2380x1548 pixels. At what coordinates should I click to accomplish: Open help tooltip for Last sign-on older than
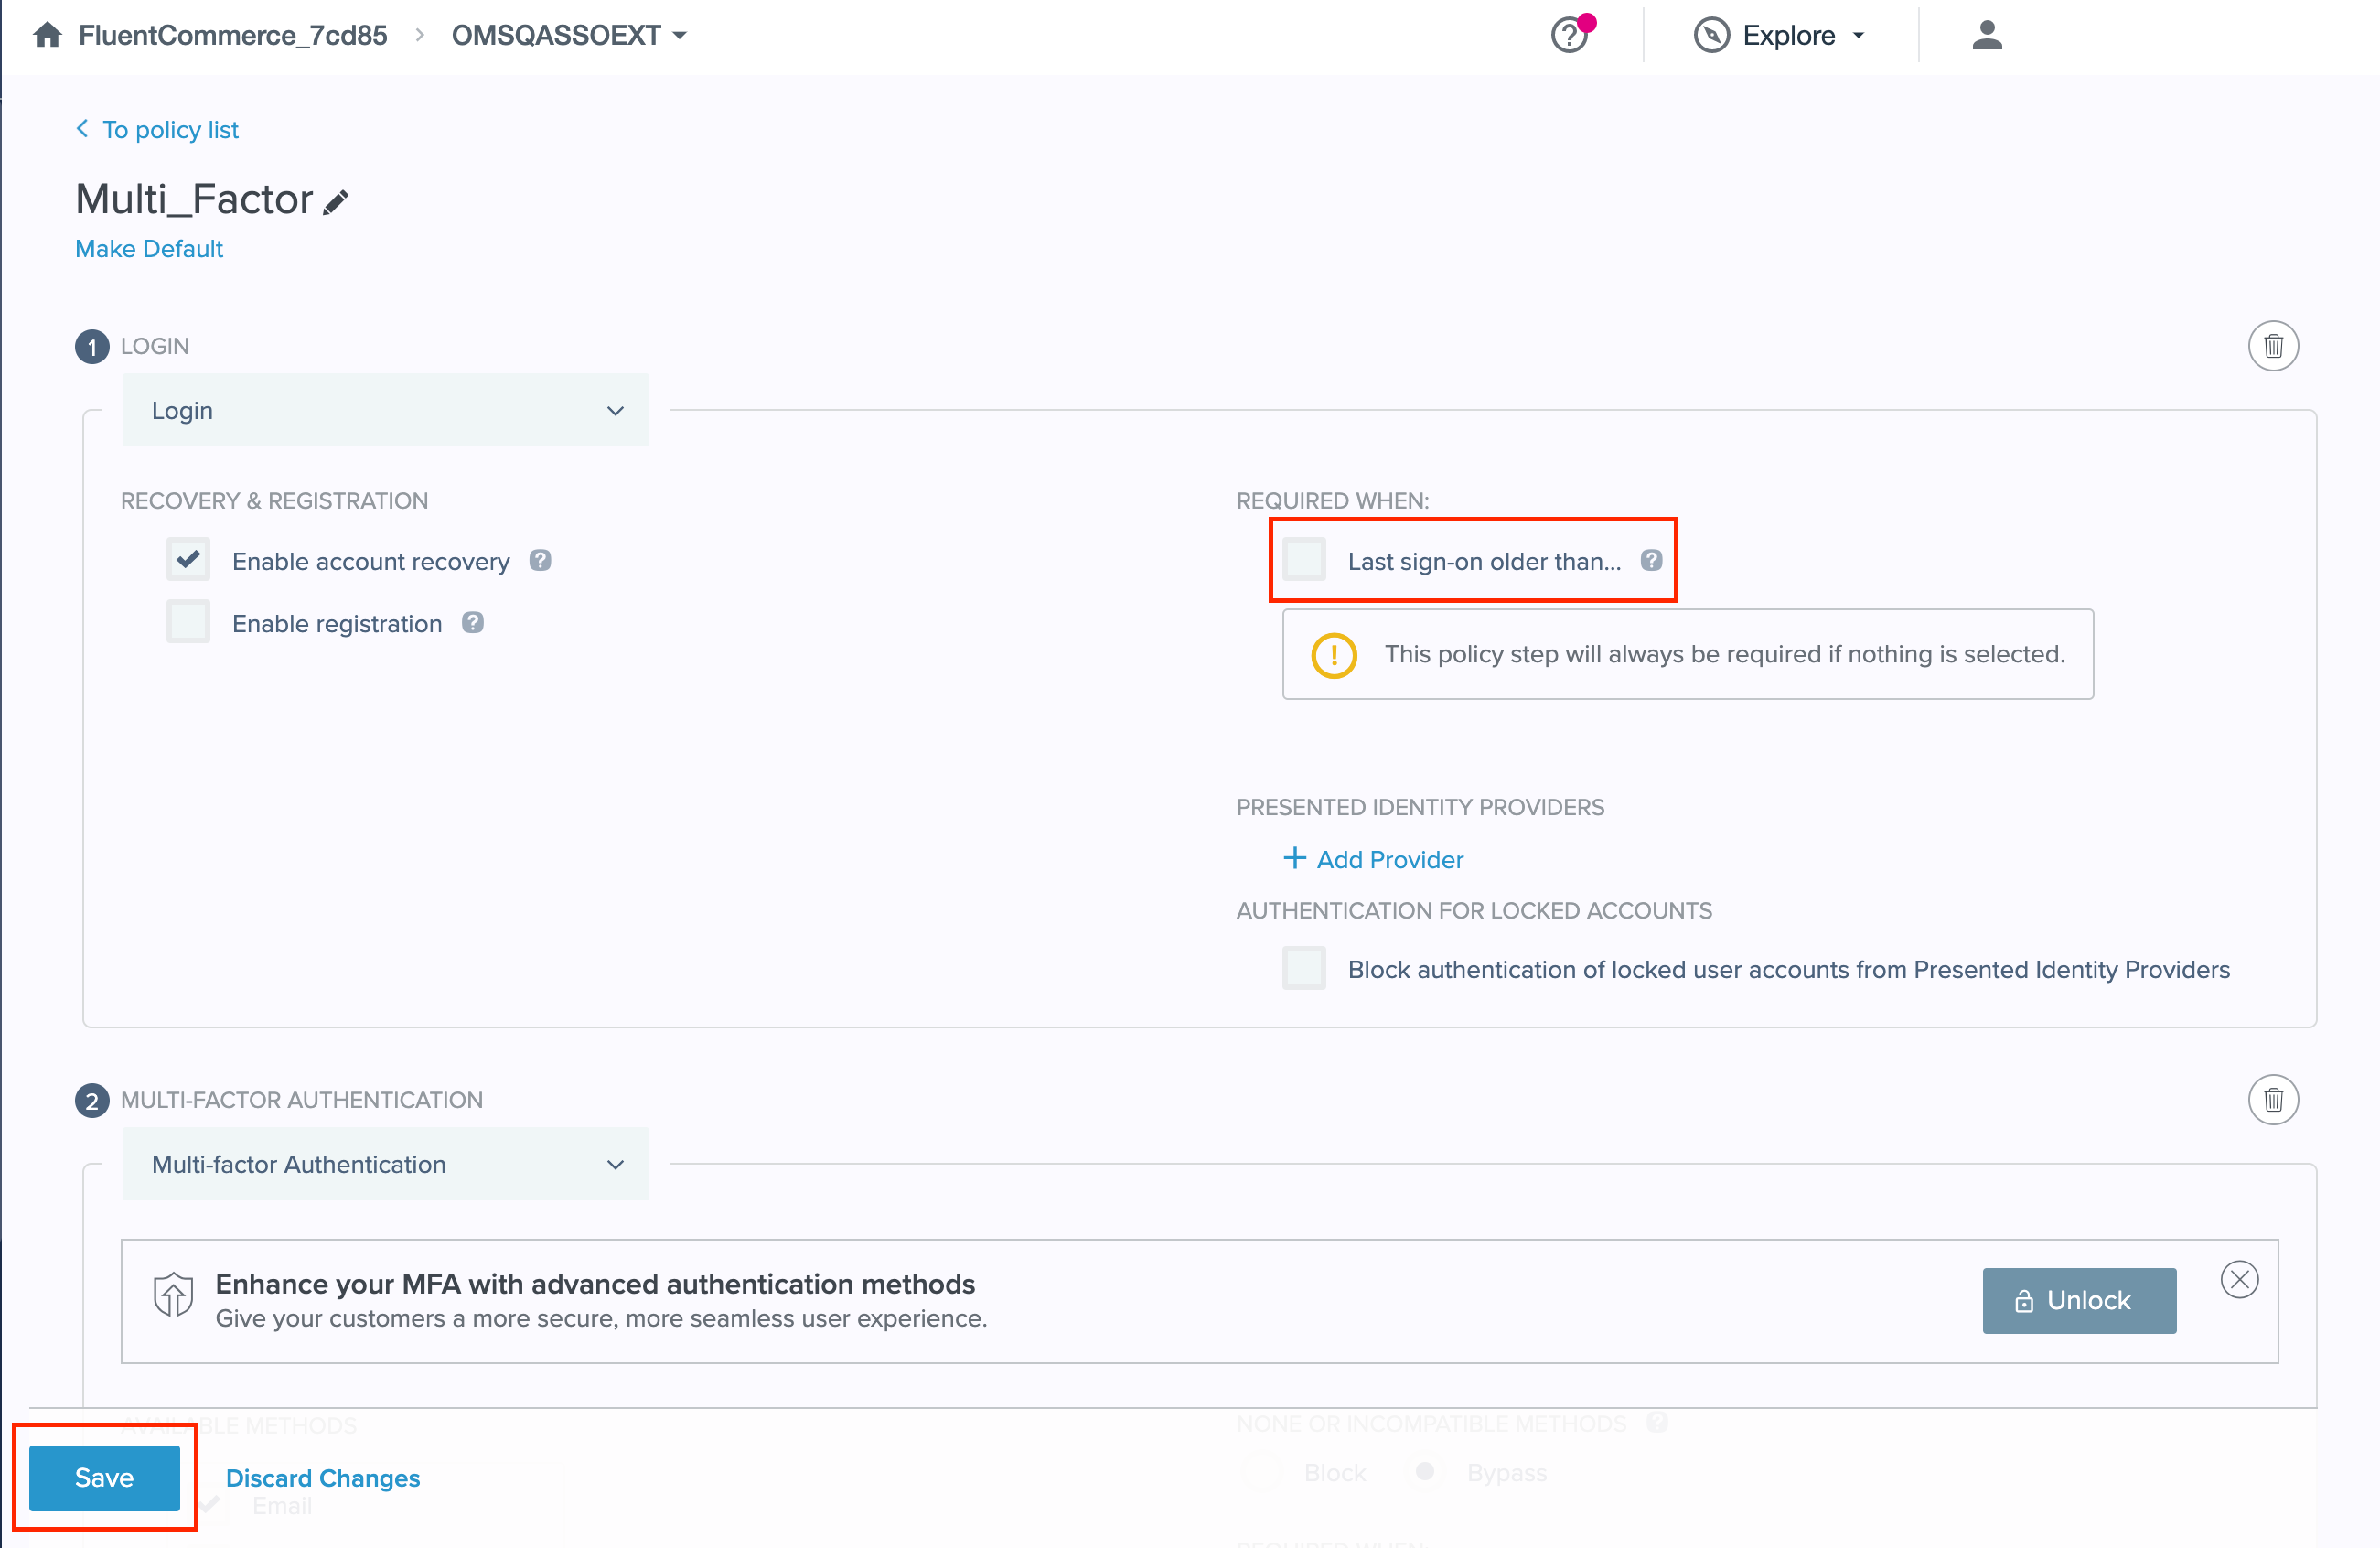tap(1651, 561)
